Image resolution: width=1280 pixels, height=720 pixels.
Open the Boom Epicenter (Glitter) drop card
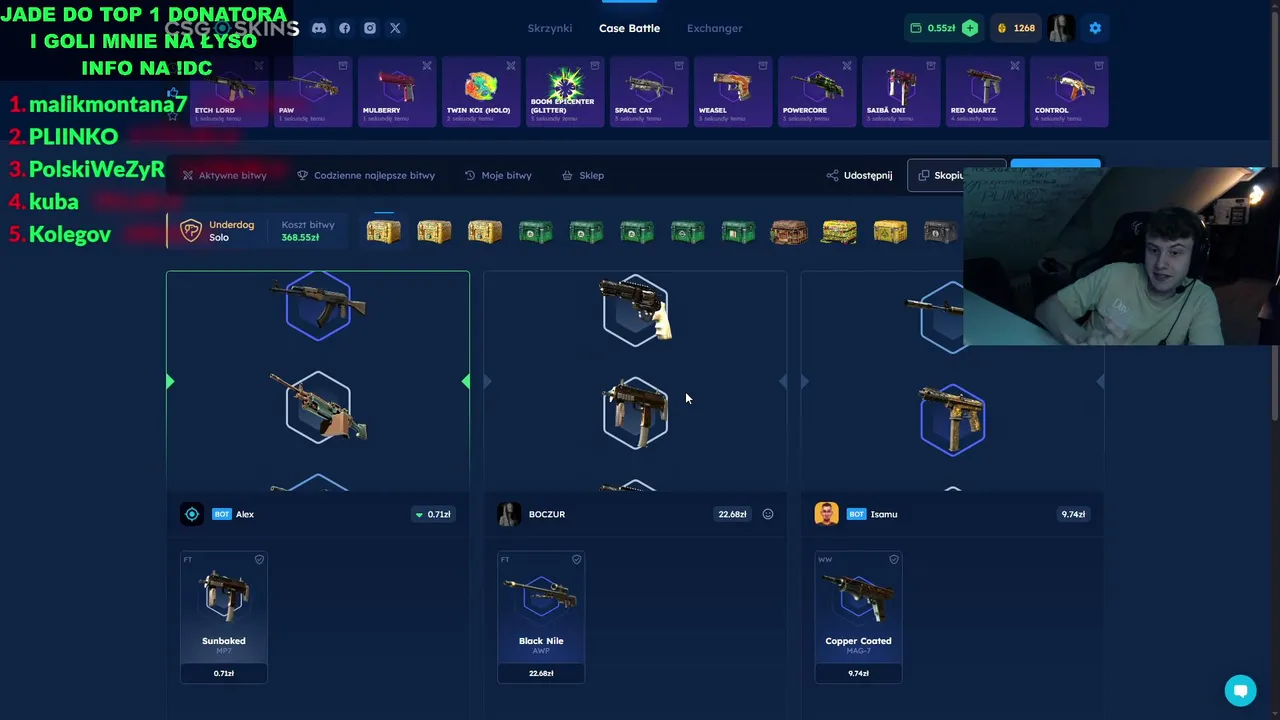tap(565, 92)
